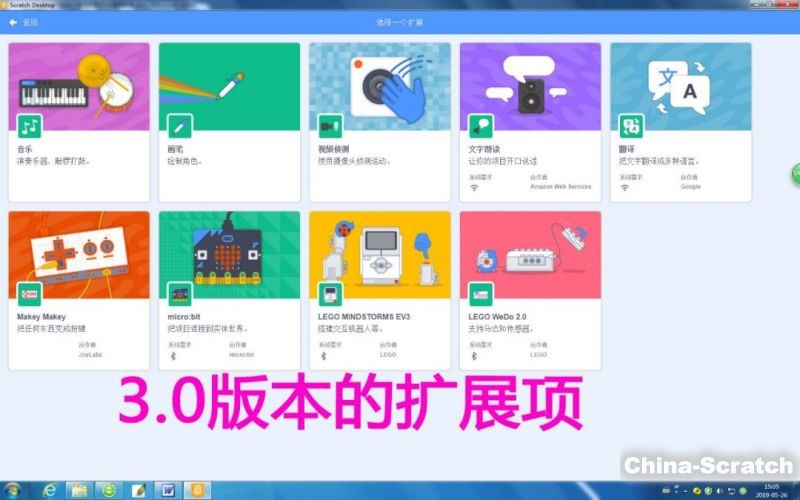This screenshot has width=800, height=500.
Task: Click the 音乐 extension title
Action: coord(24,149)
